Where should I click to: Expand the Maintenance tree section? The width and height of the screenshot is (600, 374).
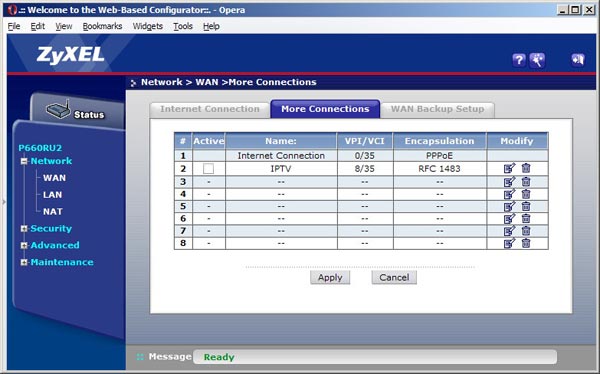click(x=24, y=262)
